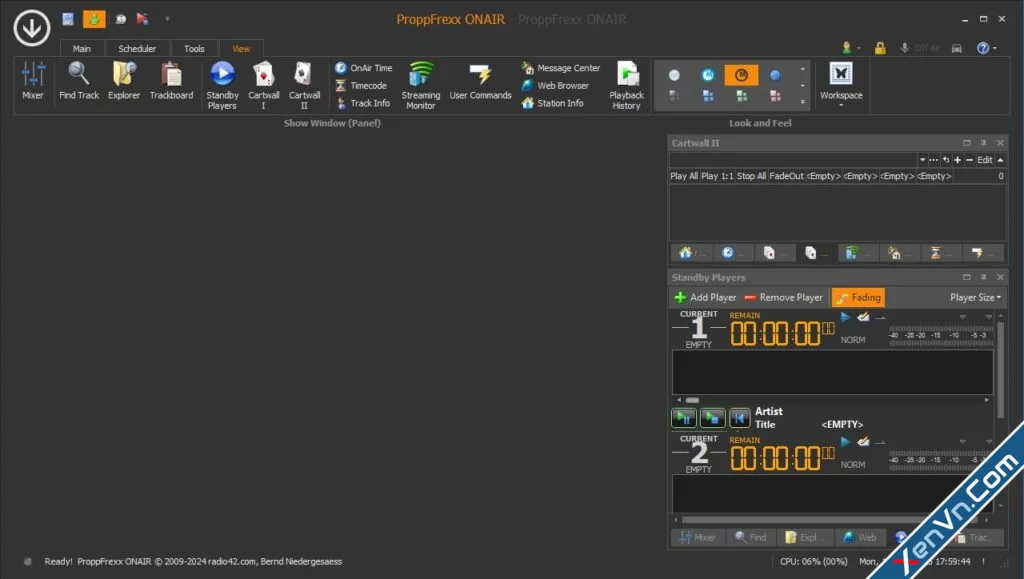This screenshot has width=1024, height=579.
Task: Click FadeOut in Cartwall II
Action: click(786, 176)
